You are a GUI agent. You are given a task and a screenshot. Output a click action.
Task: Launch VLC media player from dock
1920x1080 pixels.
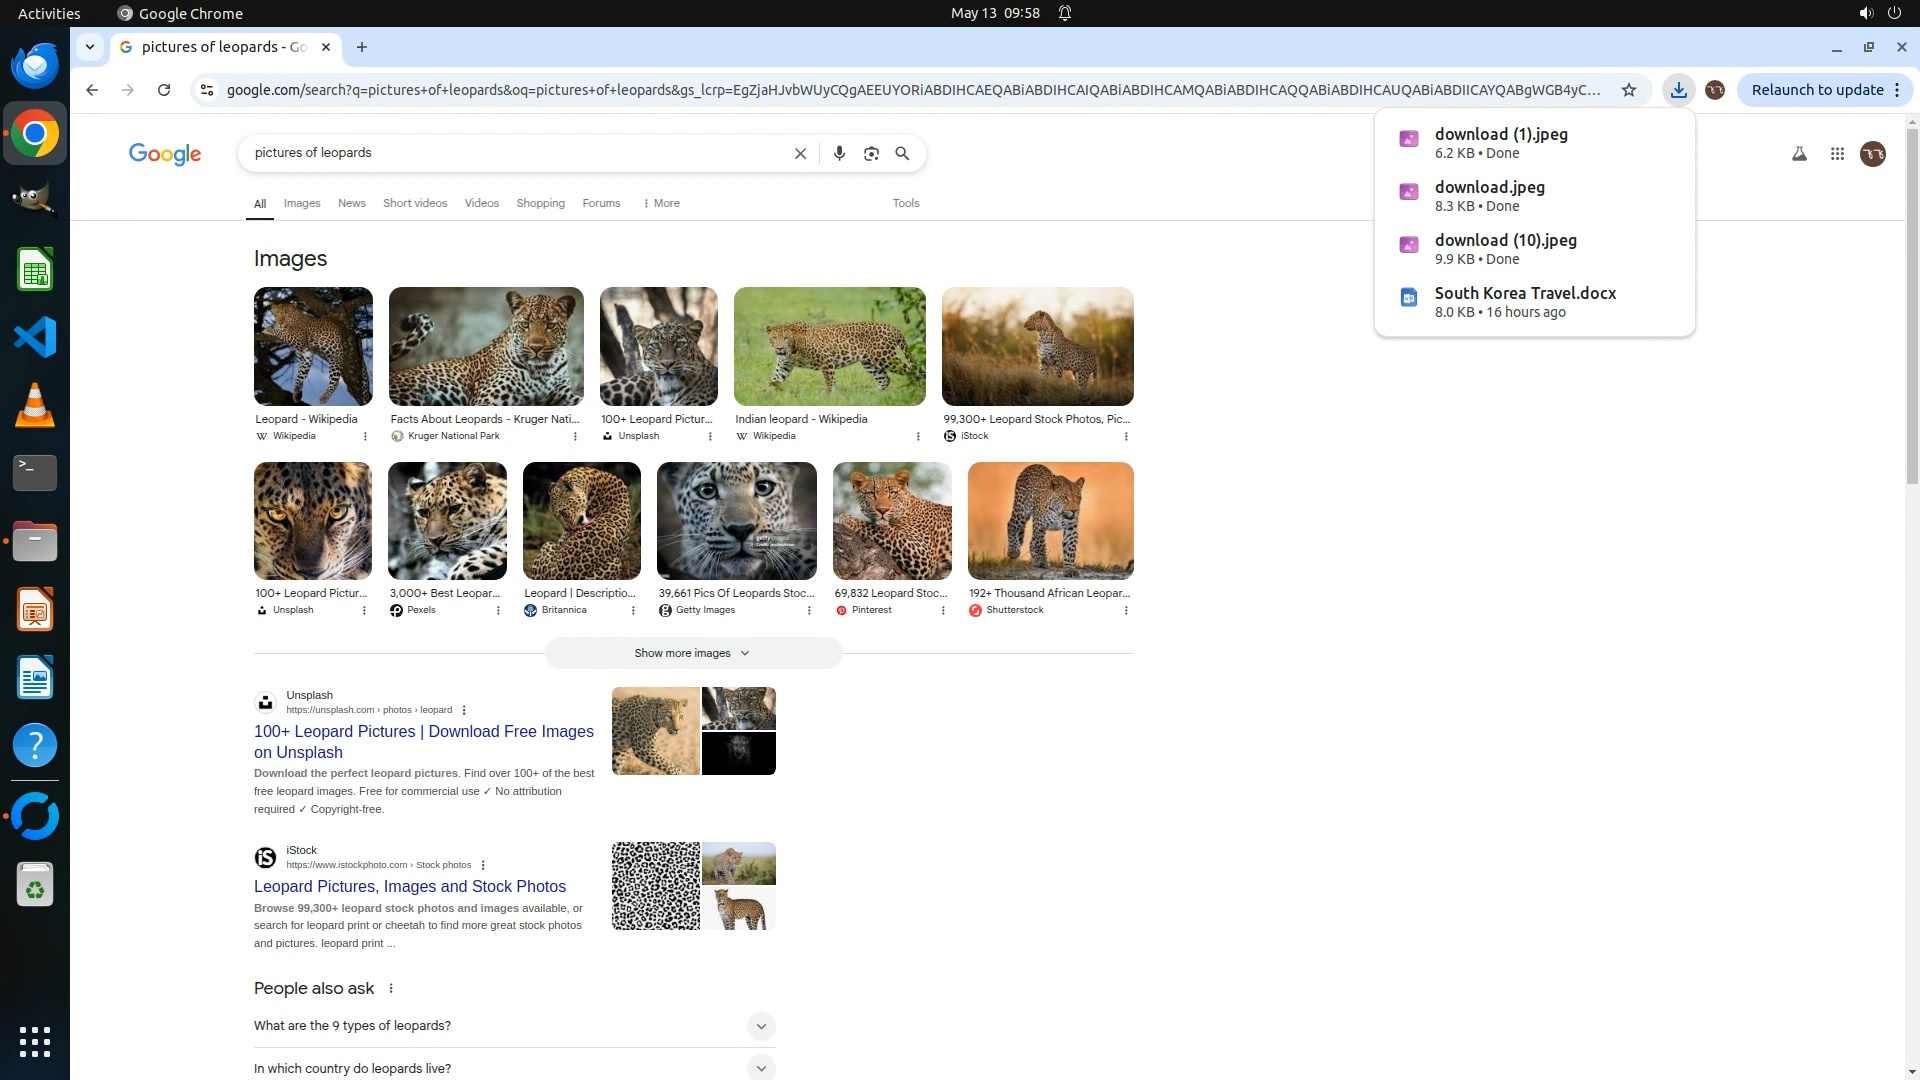click(x=35, y=405)
